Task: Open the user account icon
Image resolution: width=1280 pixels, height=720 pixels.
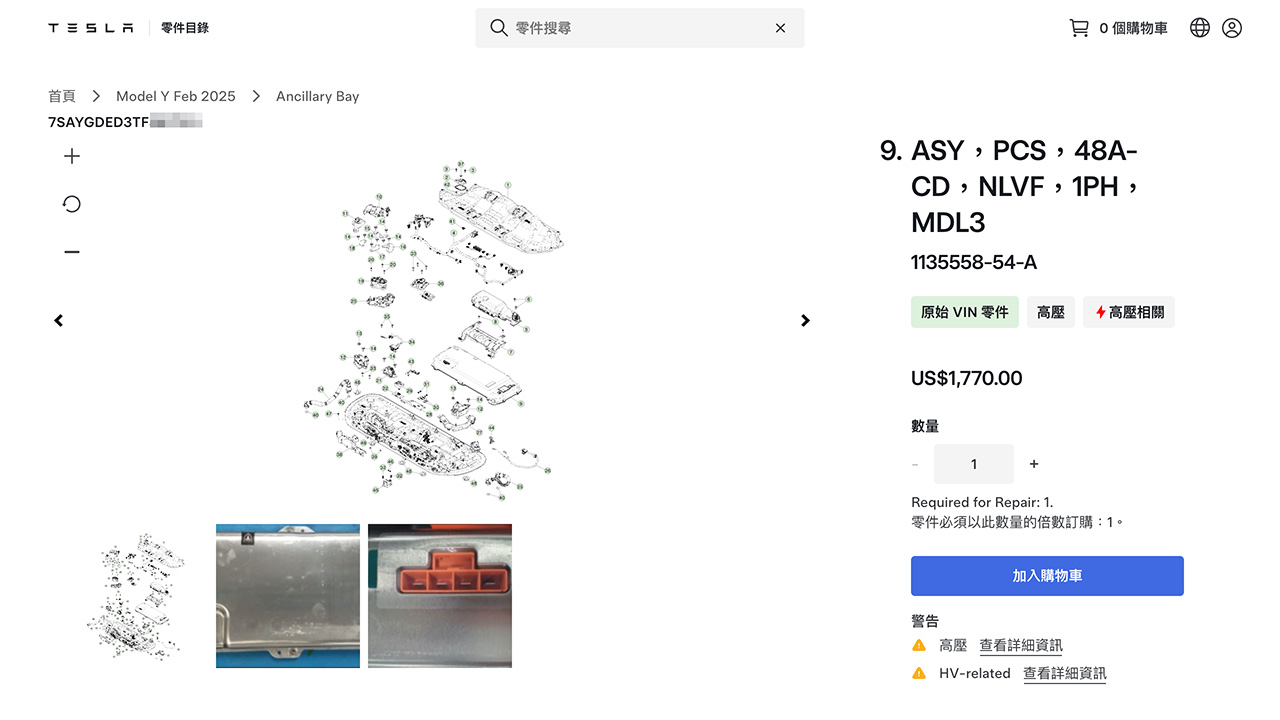Action: [1232, 28]
